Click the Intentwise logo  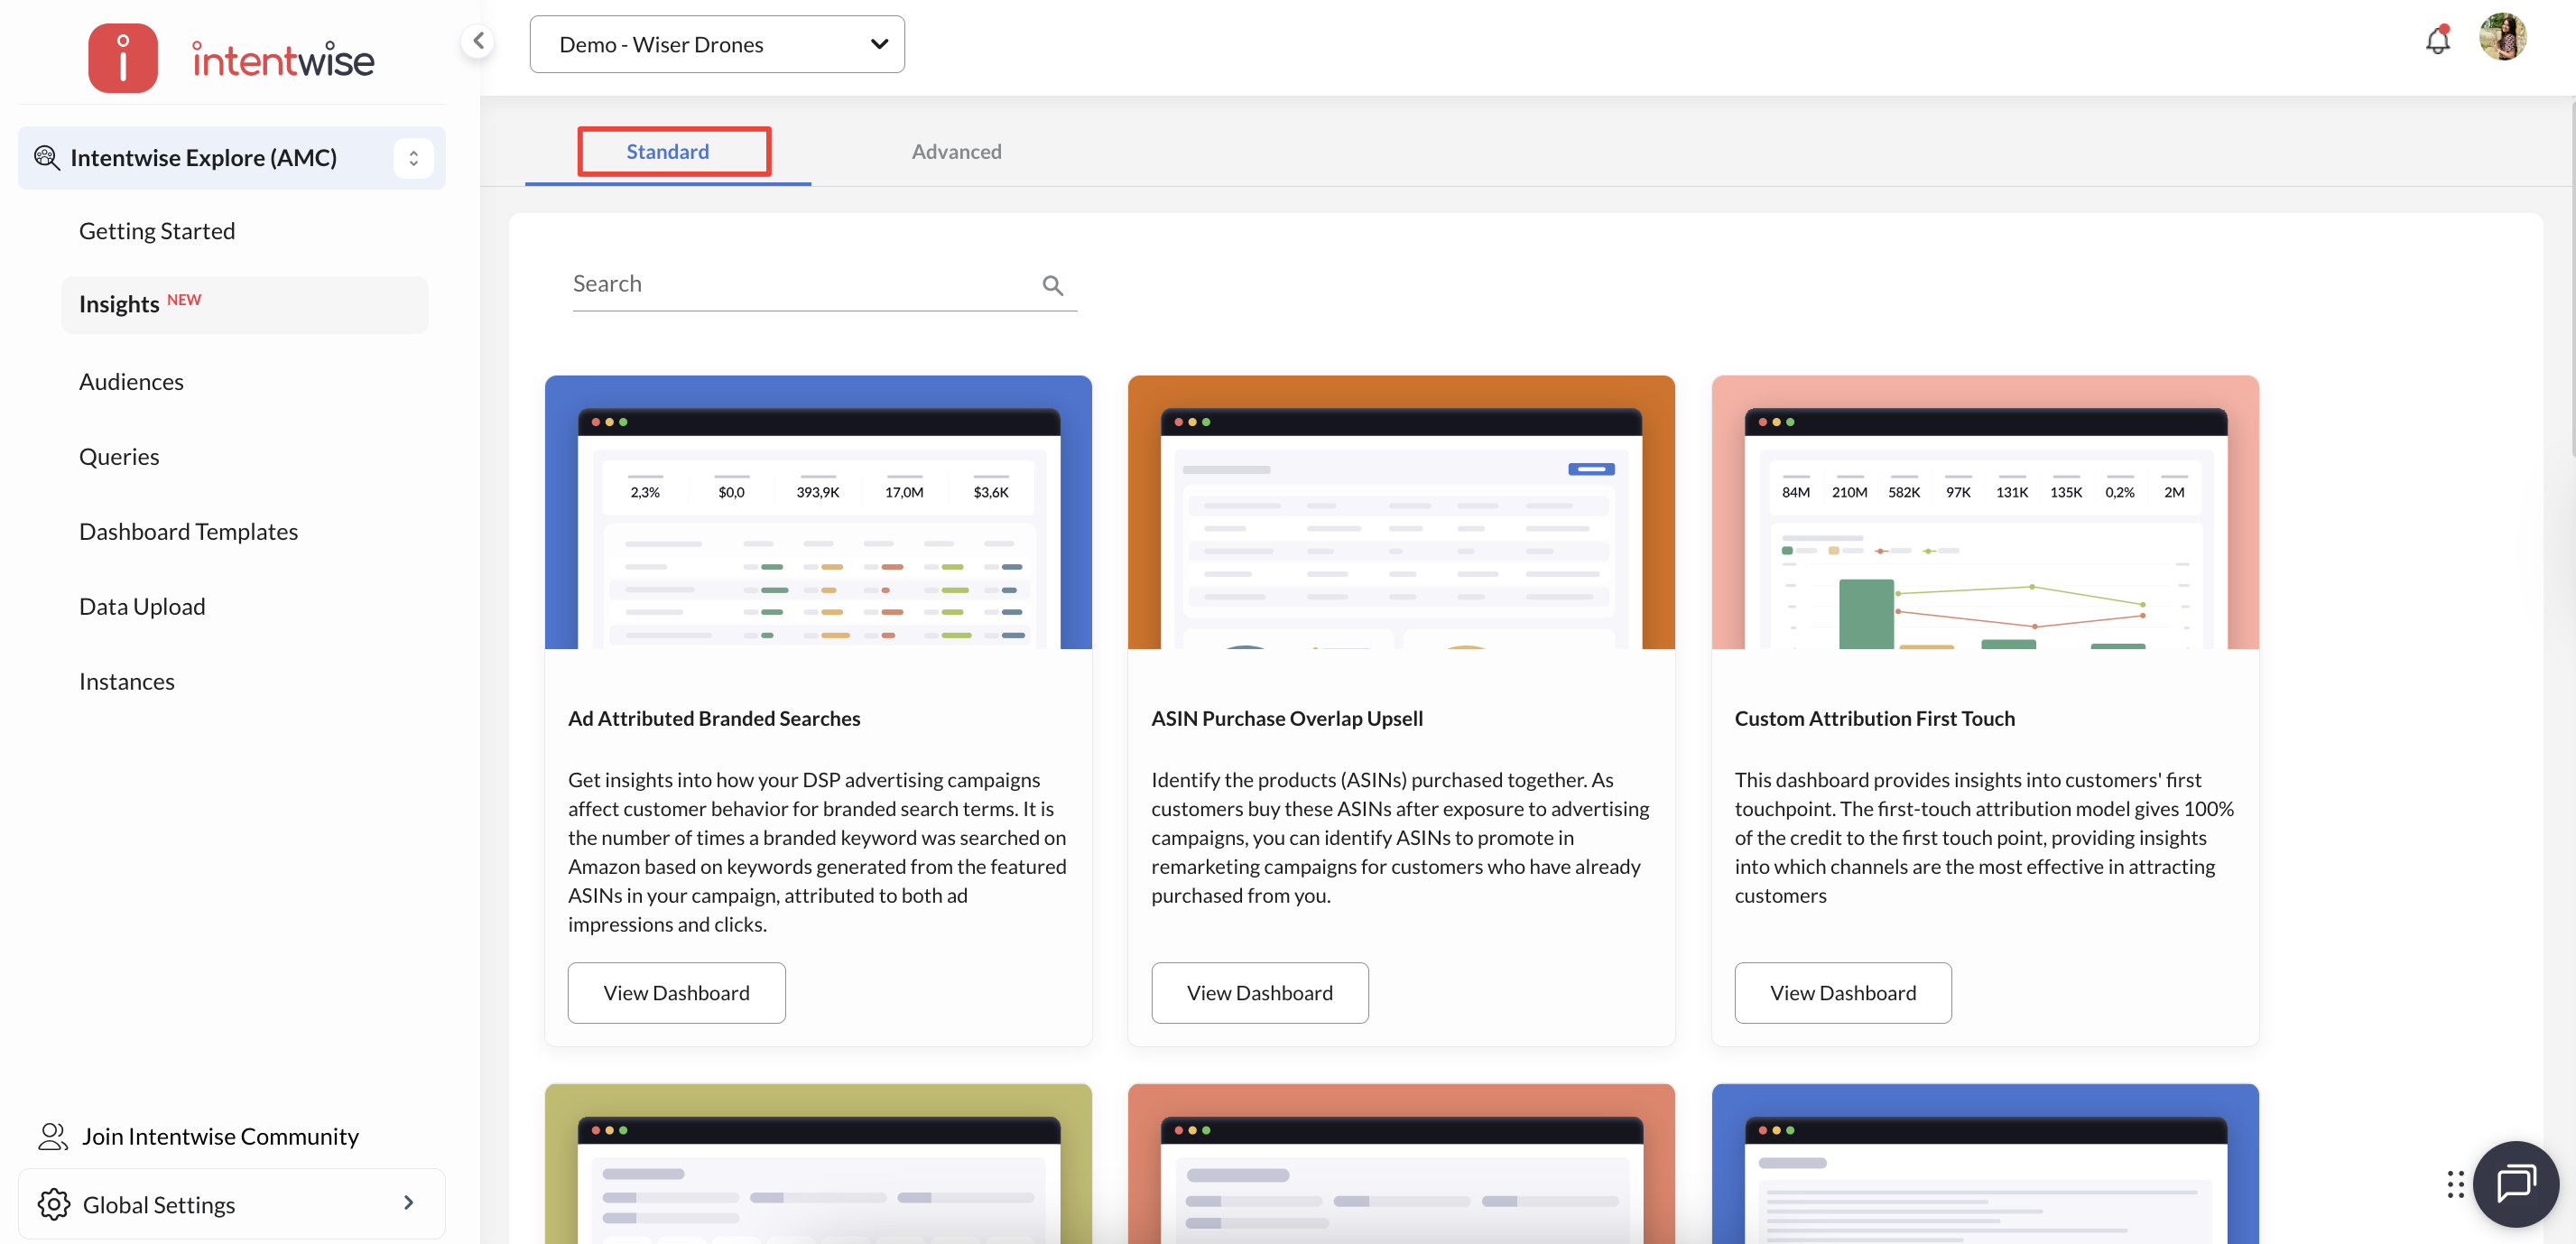tap(231, 58)
